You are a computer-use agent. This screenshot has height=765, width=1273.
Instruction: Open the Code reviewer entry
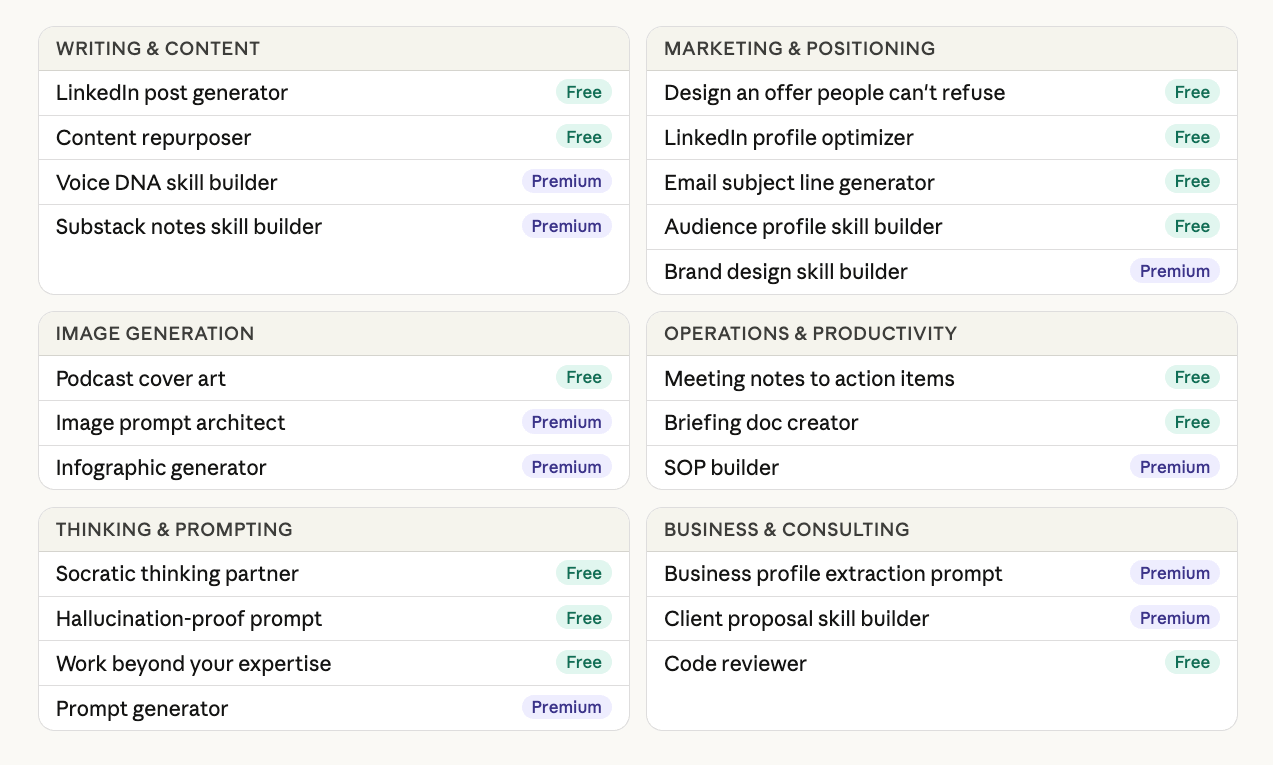point(942,663)
